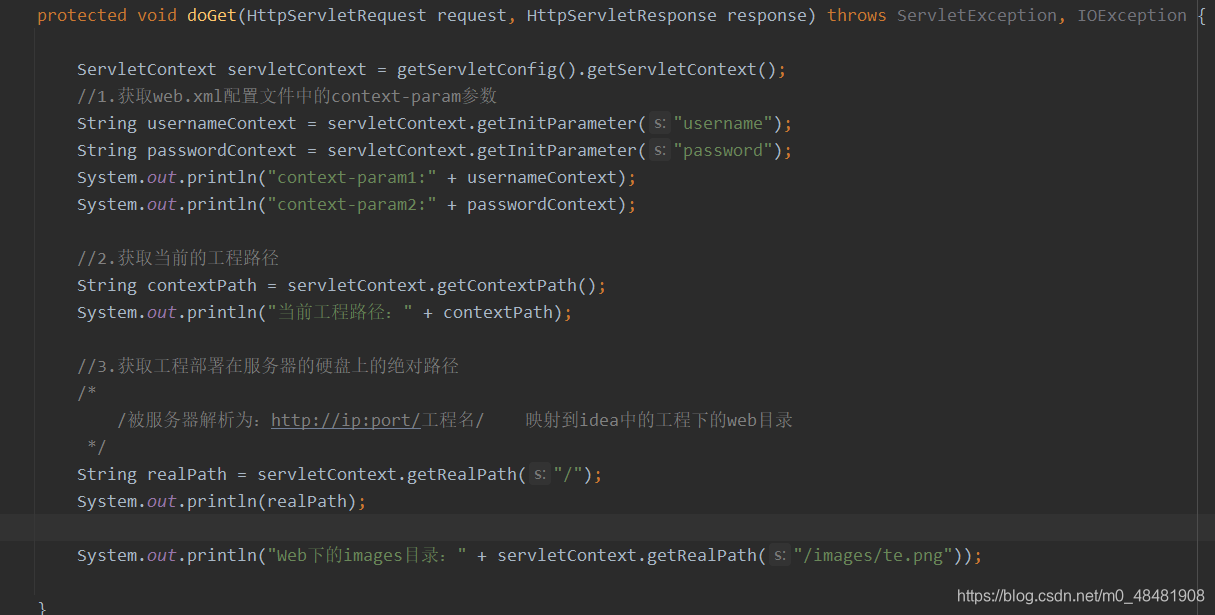Place cursor in comment //3.获取工程部署在服务器的硬盘上的绝对路径
The height and width of the screenshot is (615, 1215).
(x=268, y=366)
